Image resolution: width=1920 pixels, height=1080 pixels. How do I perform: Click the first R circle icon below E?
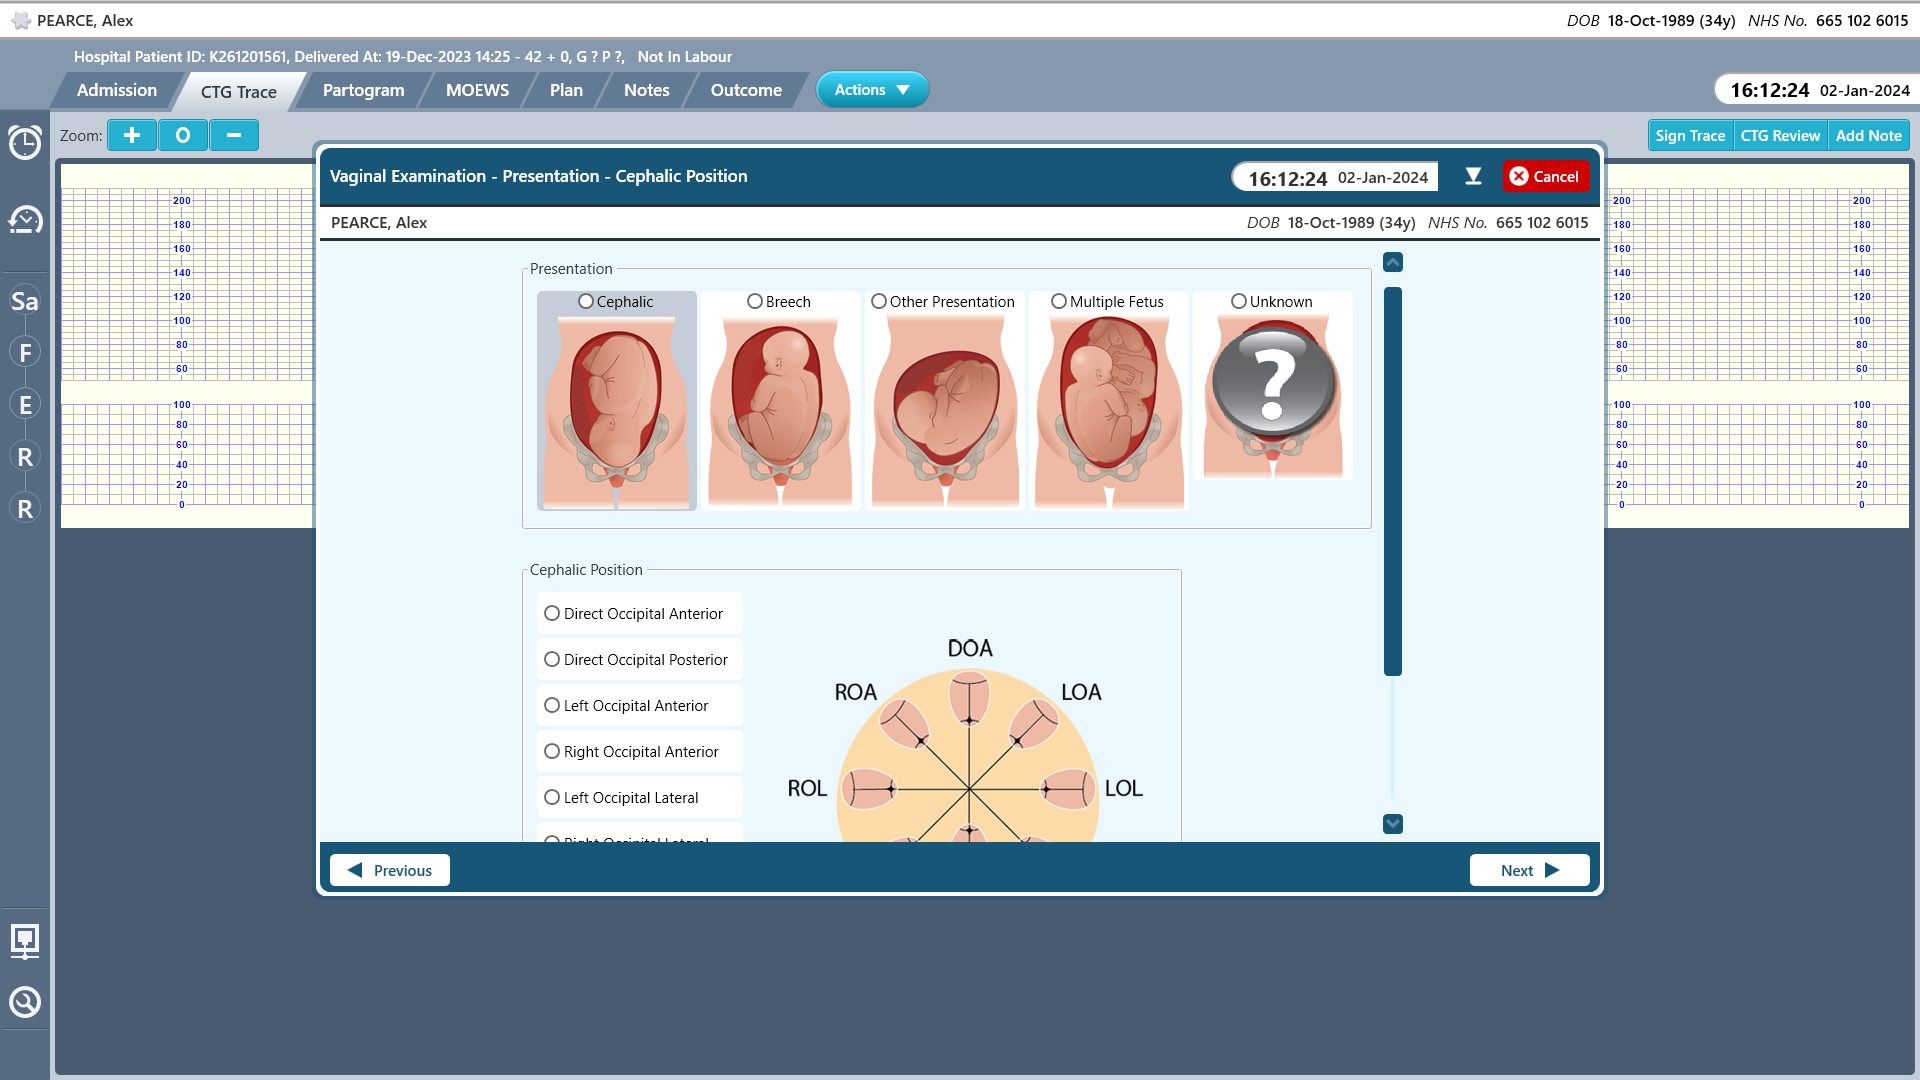coord(25,457)
